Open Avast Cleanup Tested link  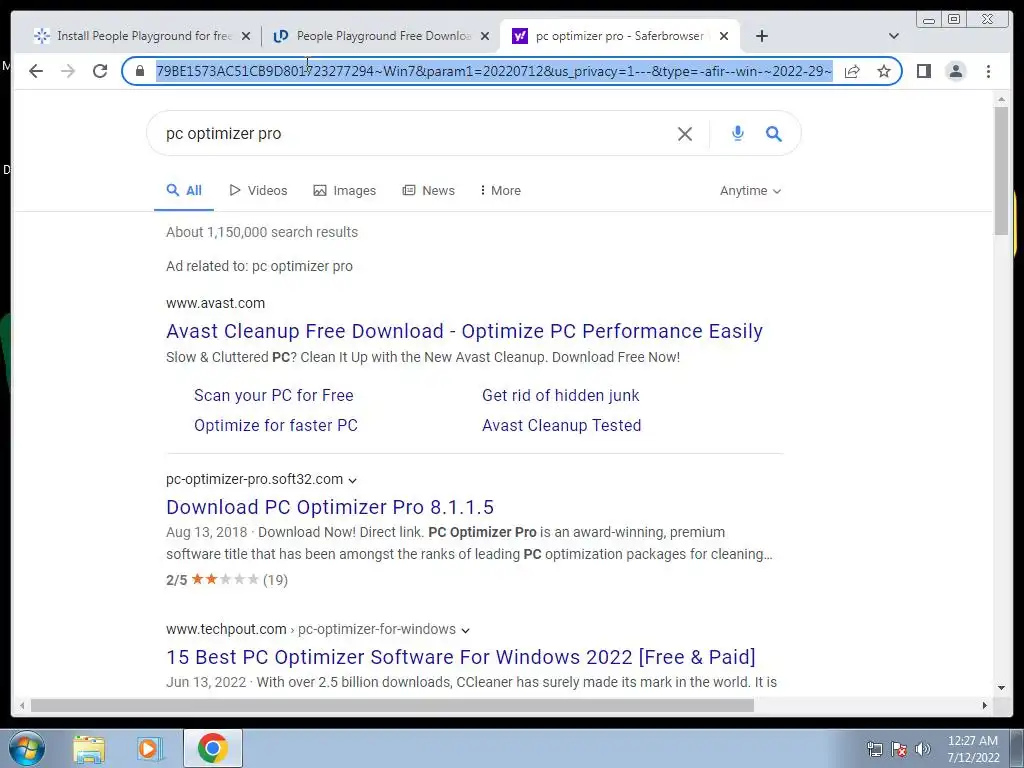click(562, 425)
